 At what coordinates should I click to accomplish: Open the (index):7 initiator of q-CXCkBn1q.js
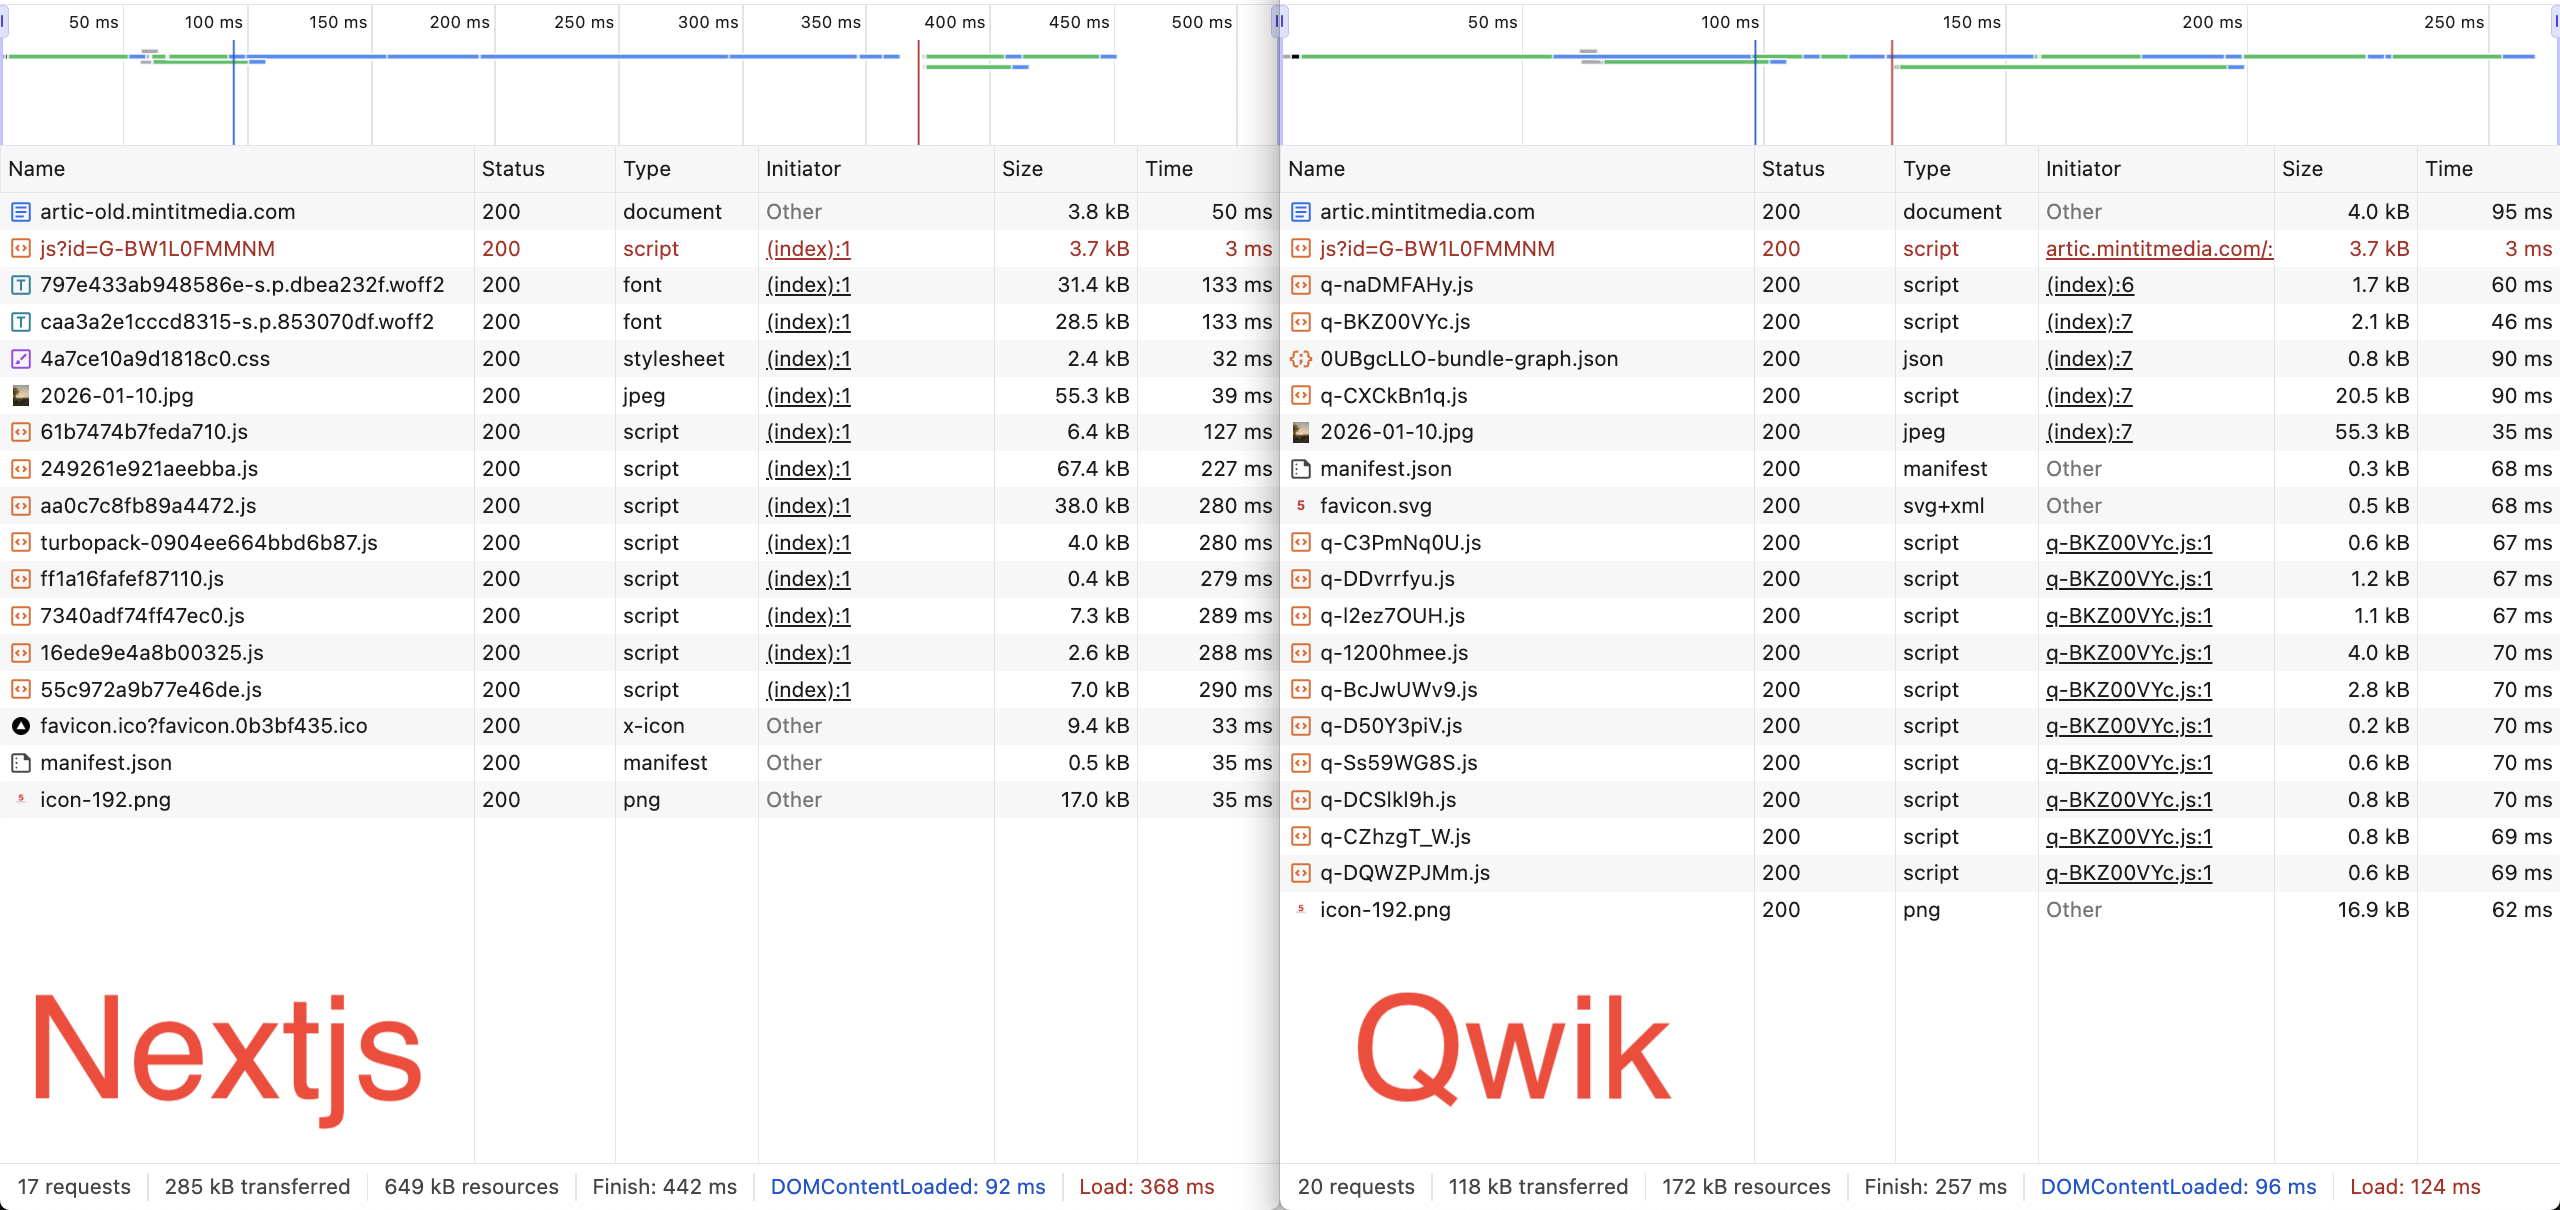pos(2088,396)
